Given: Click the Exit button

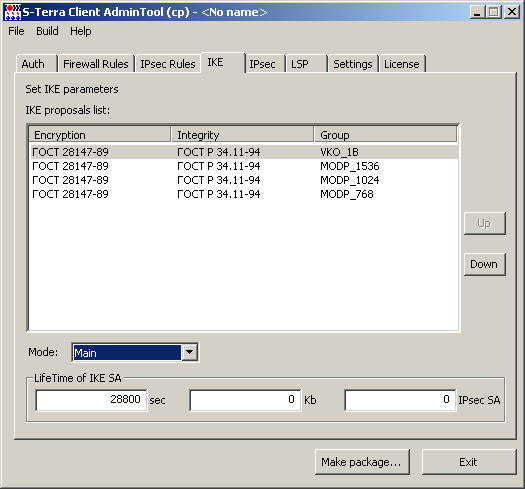Looking at the screenshot, I should tap(469, 462).
